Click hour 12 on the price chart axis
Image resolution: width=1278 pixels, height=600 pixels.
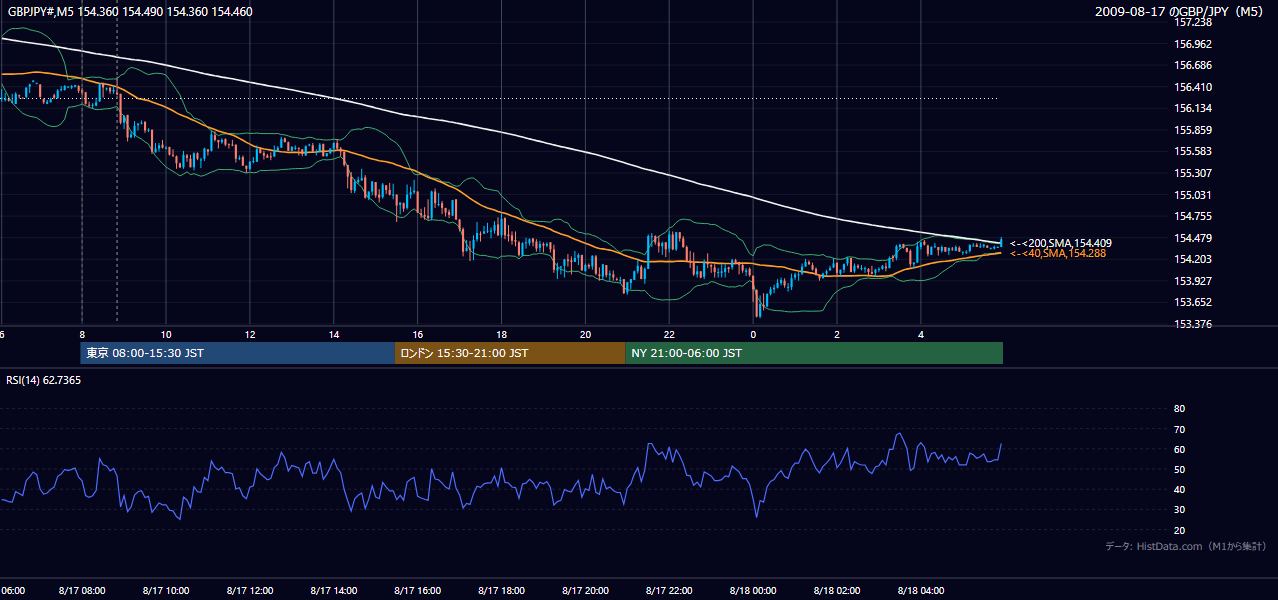[250, 335]
